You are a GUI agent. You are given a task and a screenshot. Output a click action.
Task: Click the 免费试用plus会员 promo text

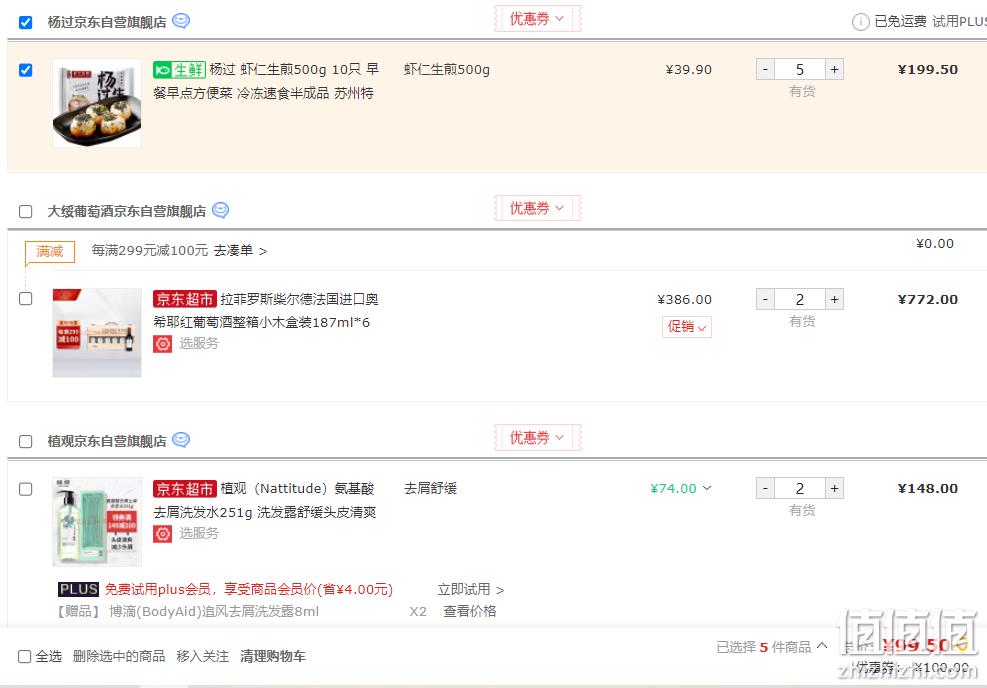point(249,589)
